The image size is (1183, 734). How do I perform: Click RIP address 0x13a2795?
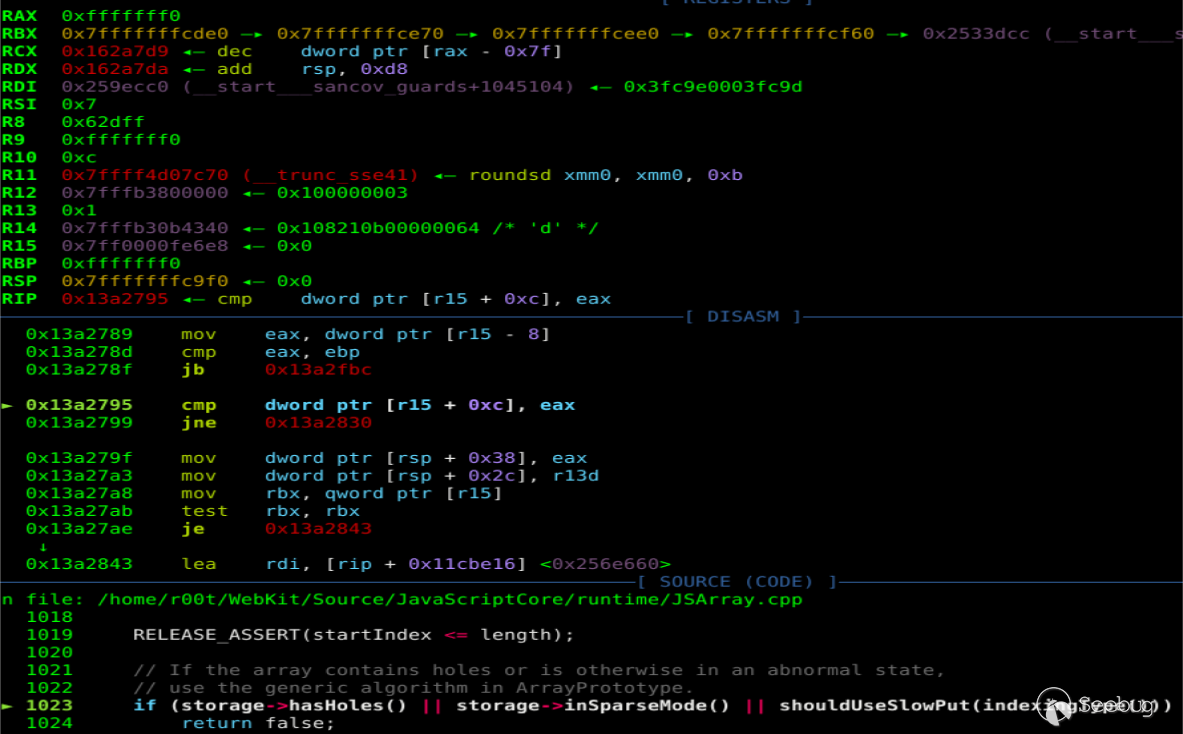click(x=115, y=299)
